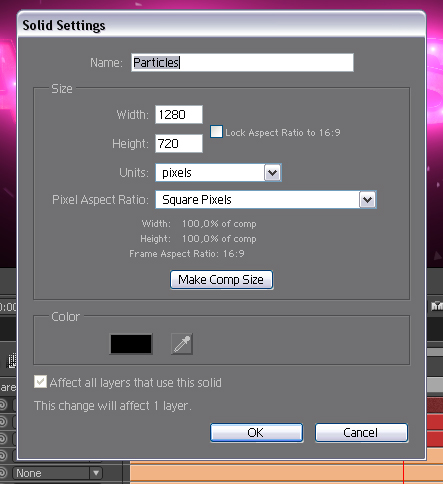The image size is (443, 484).
Task: Expand the Pixel Aspect Ratio dropdown
Action: point(367,200)
